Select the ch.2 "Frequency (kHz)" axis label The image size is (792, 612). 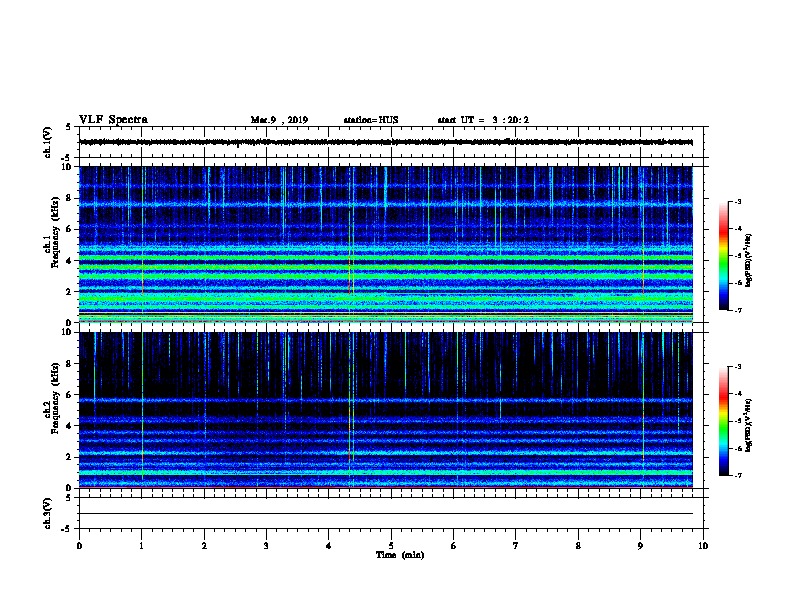[x=56, y=398]
